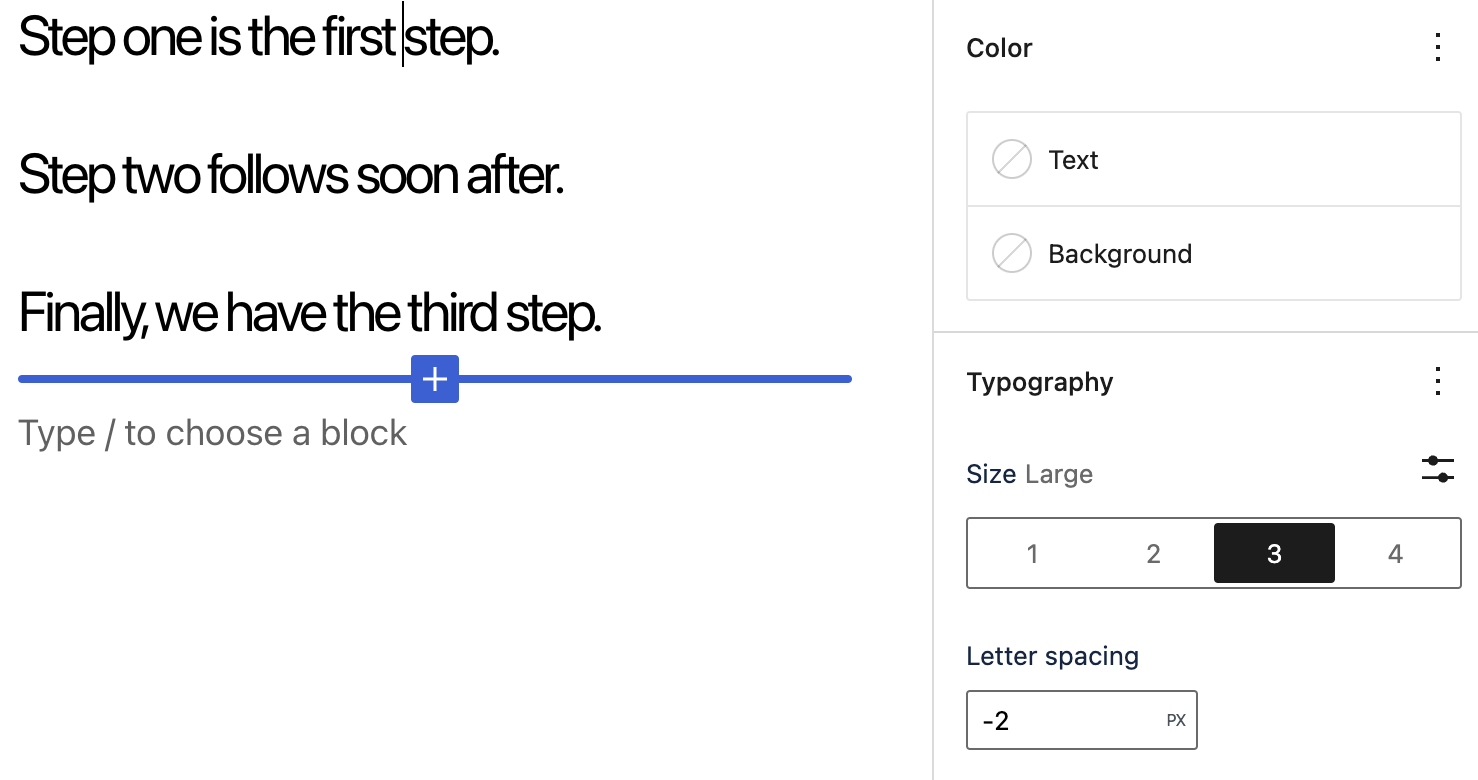Click the Finally, we have the third step paragraph
Image resolution: width=1478 pixels, height=780 pixels.
coord(310,313)
